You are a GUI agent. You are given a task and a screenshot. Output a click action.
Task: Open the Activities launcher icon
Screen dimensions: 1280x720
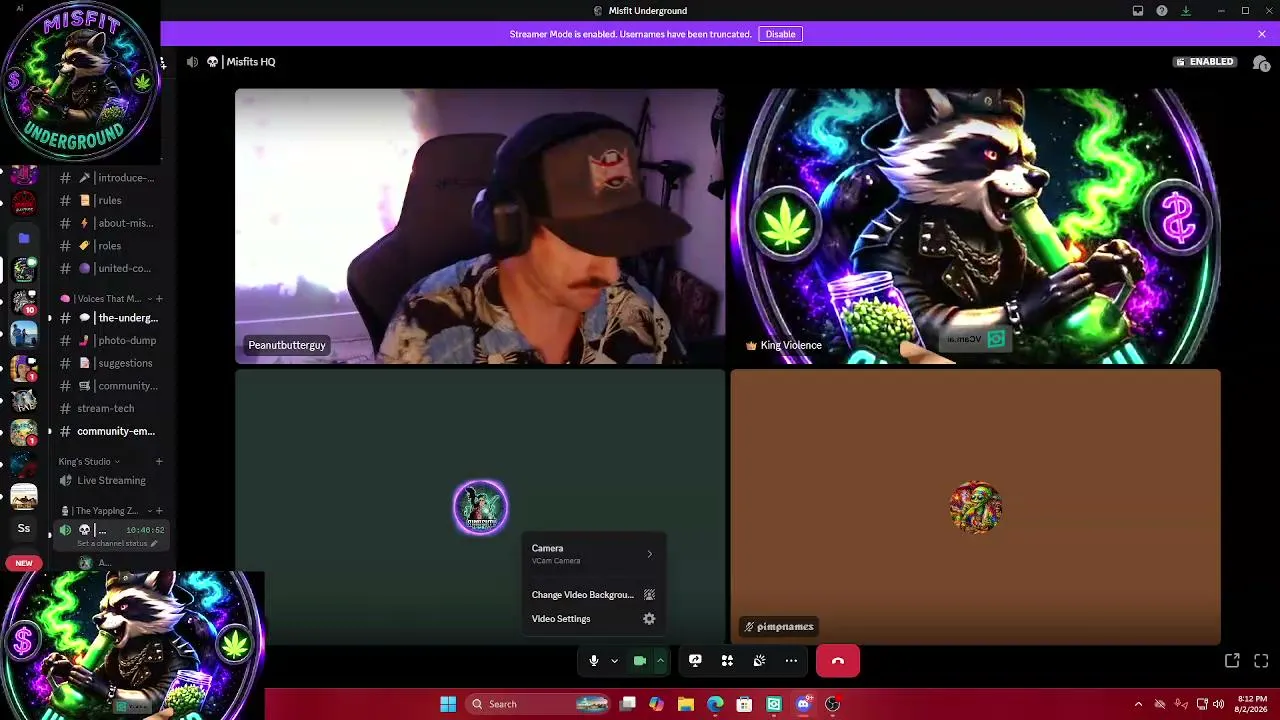[727, 661]
